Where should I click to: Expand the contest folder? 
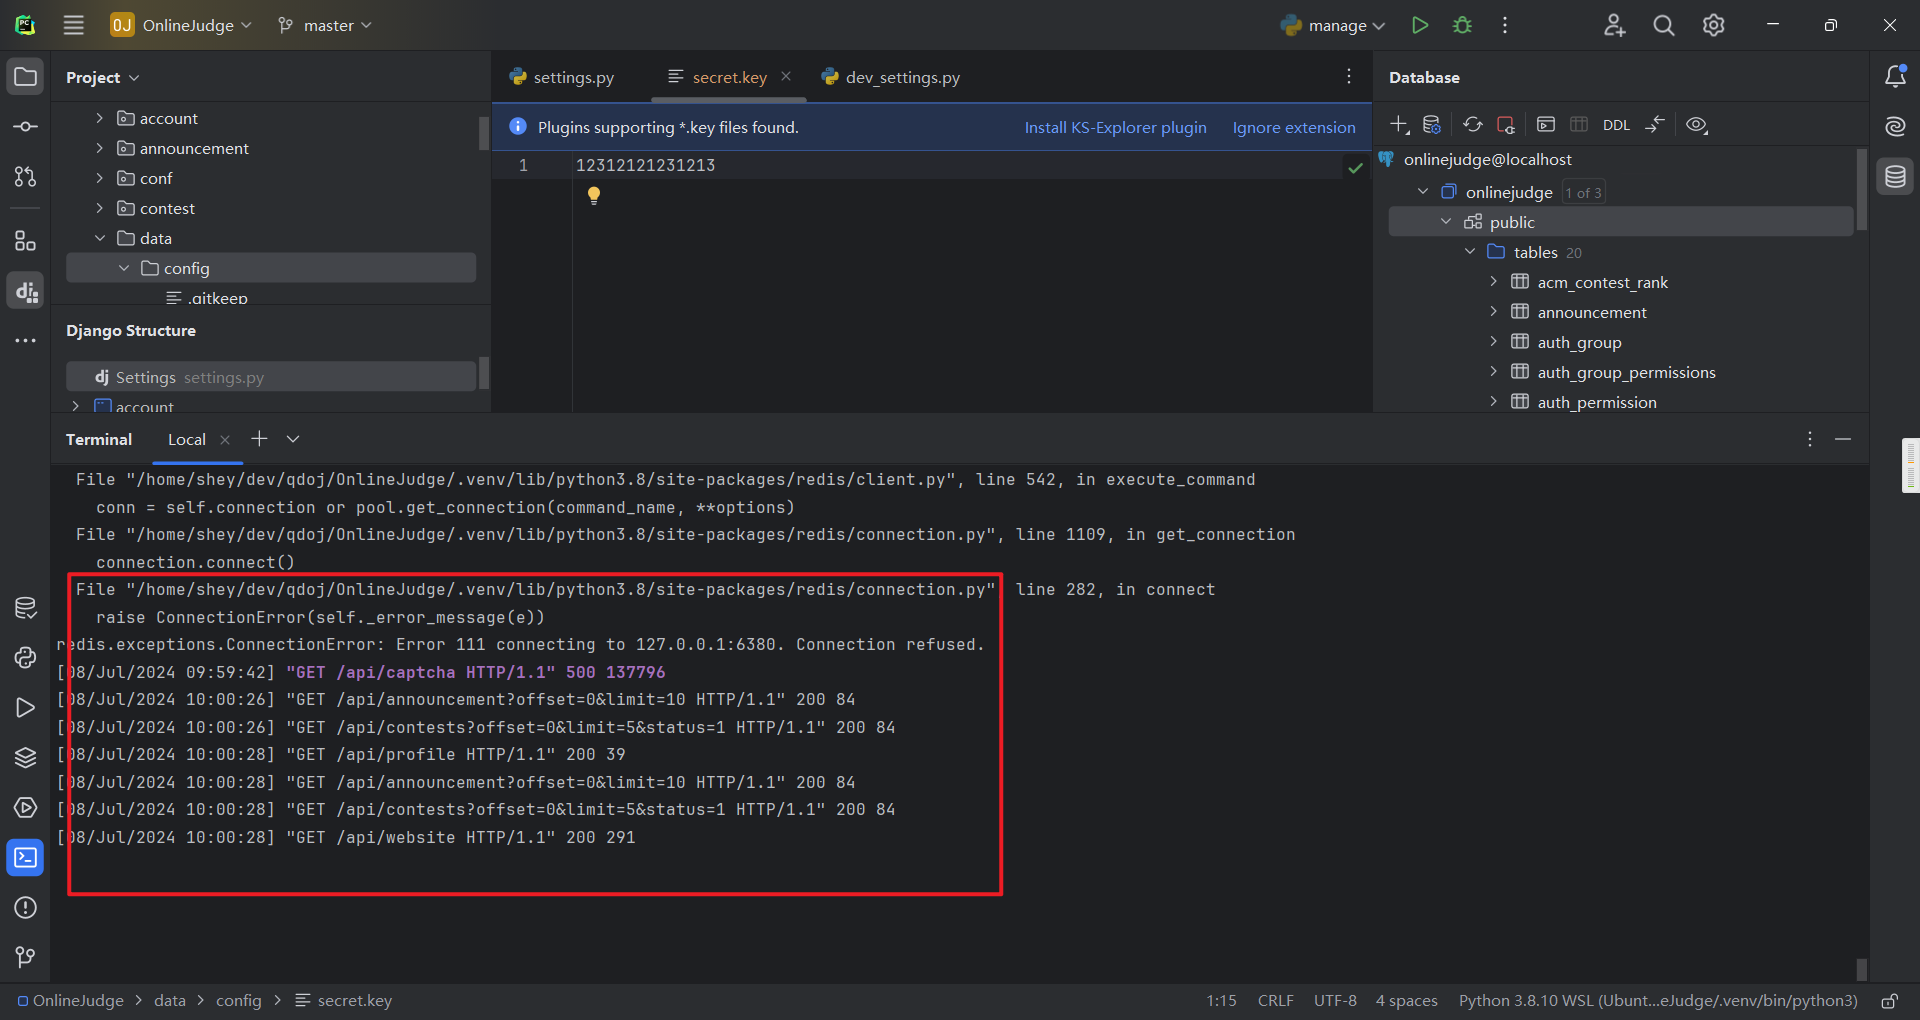(99, 208)
